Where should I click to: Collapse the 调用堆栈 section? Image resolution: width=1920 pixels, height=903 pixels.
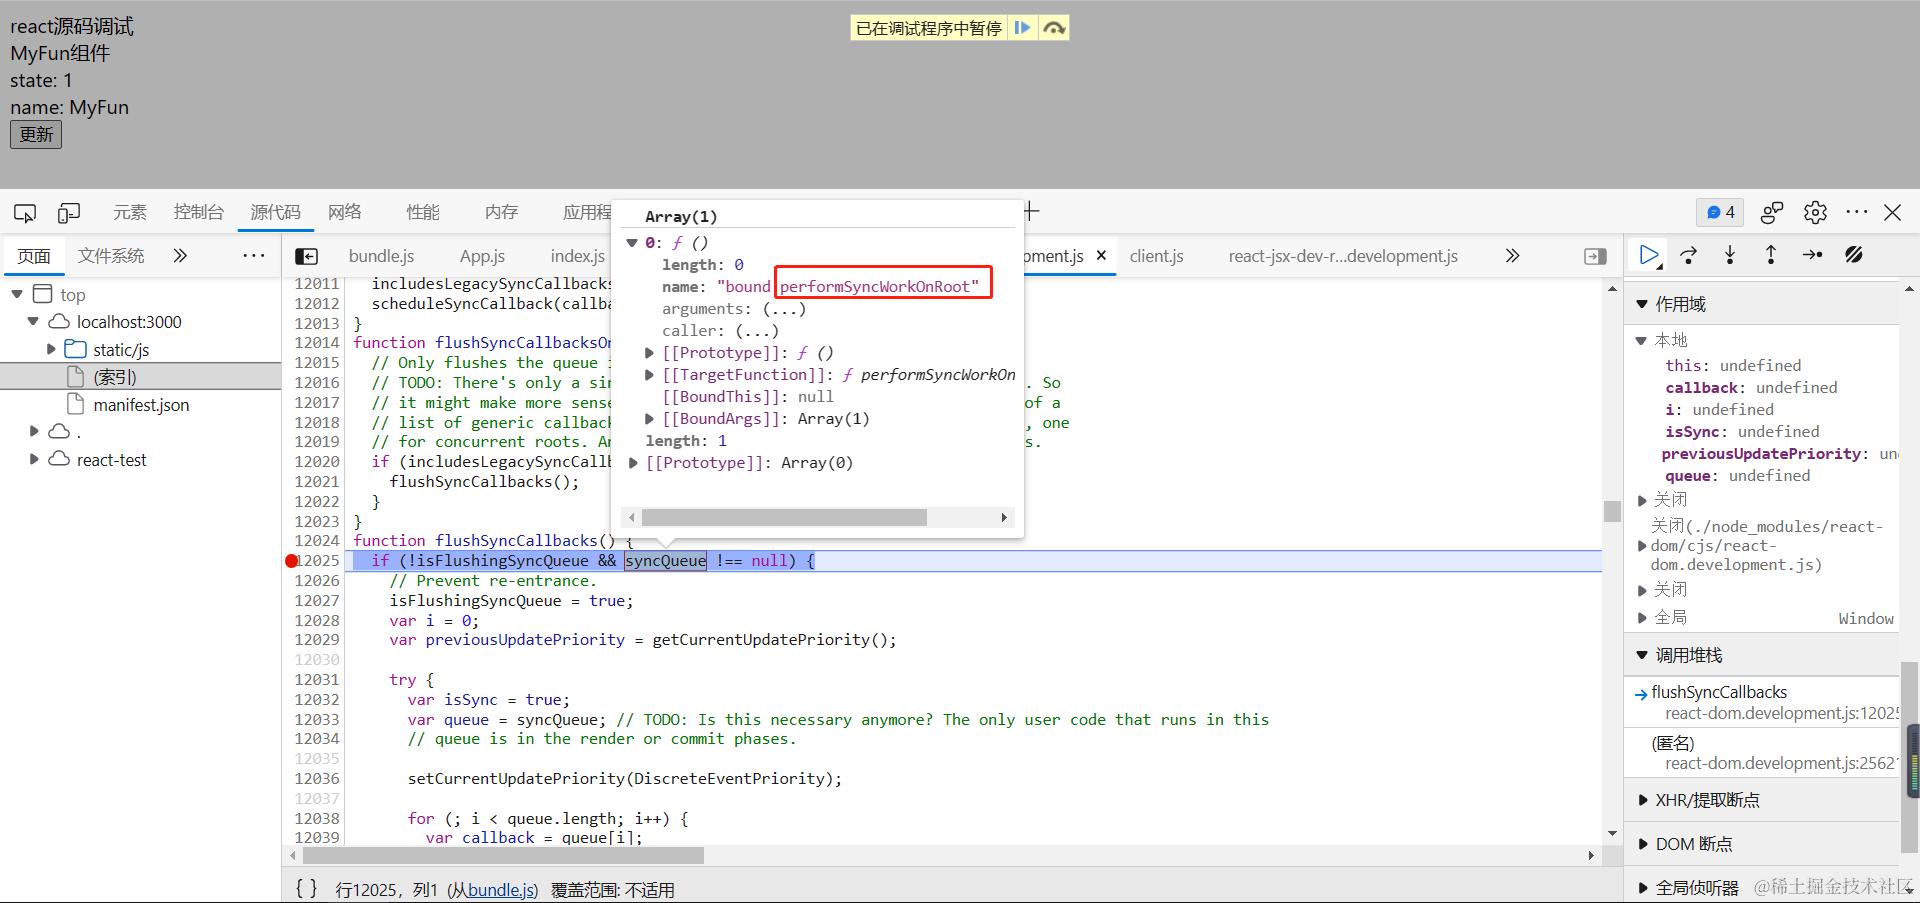[1641, 656]
